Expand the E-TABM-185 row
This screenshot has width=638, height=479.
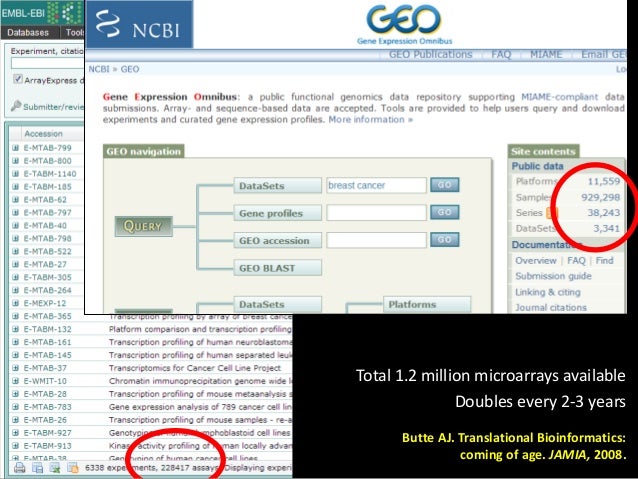[x=15, y=187]
